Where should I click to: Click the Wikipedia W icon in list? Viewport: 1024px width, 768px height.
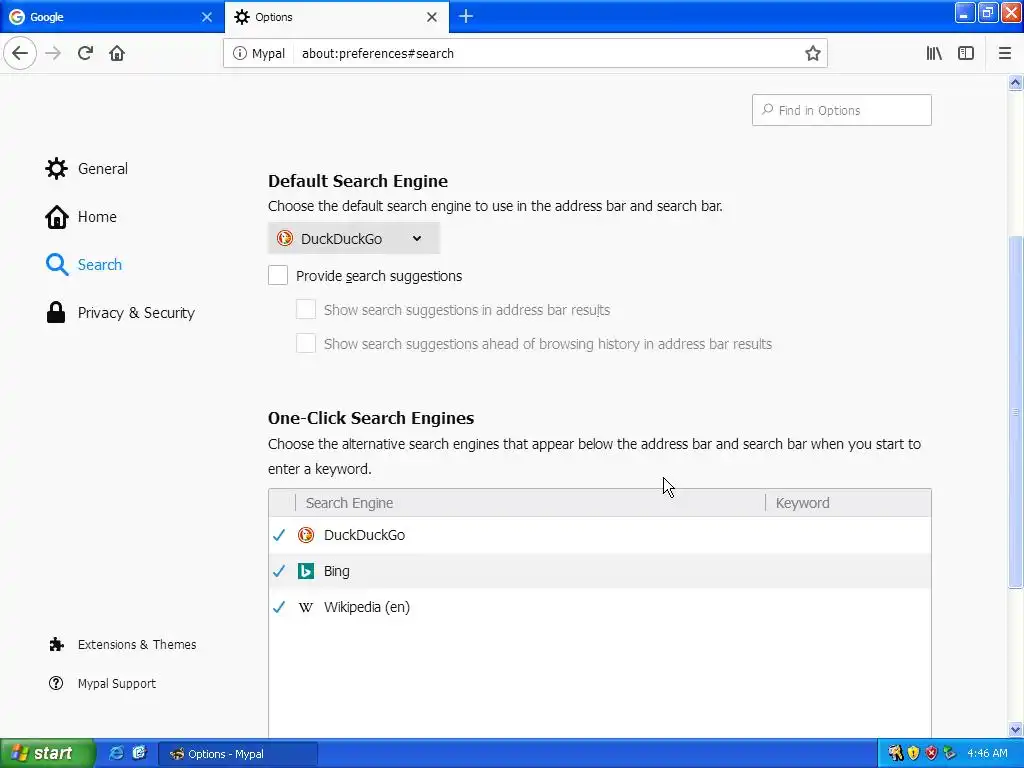(x=306, y=607)
